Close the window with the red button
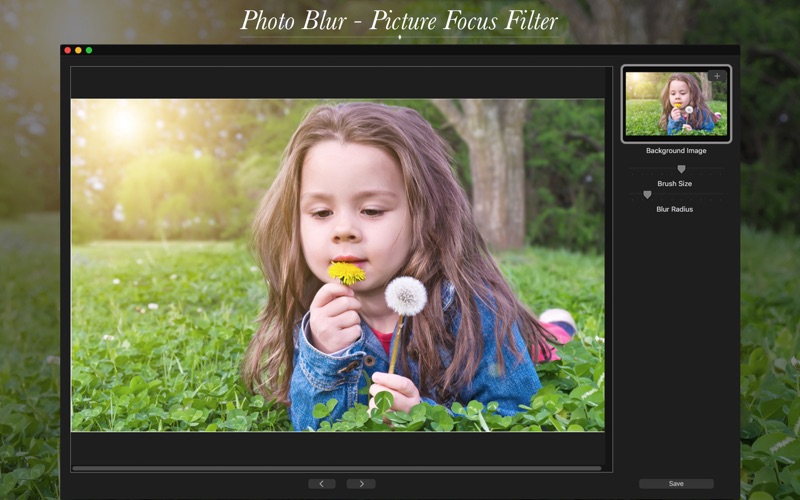 click(67, 50)
